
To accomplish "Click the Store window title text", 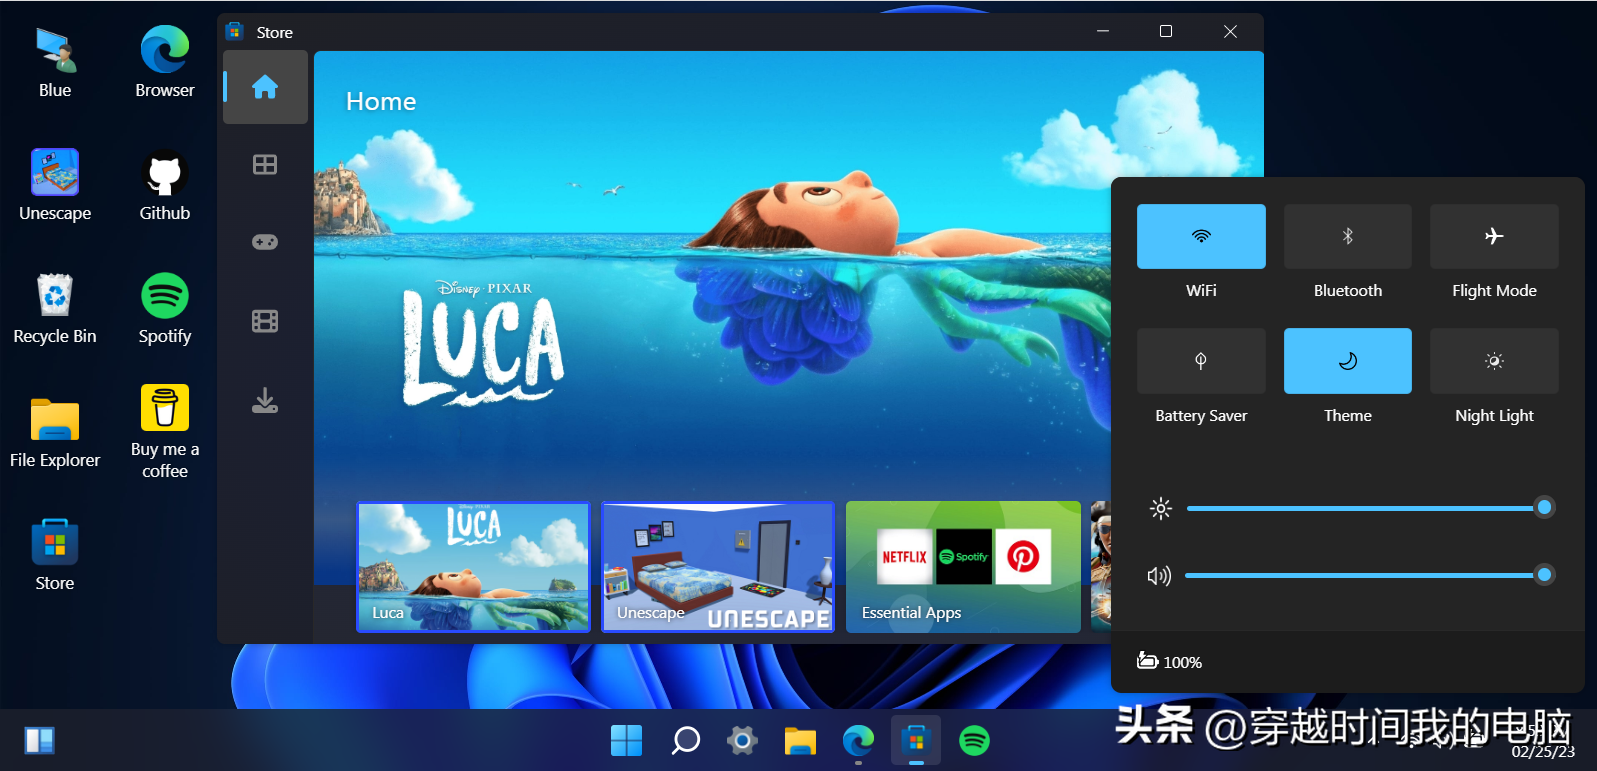I will pos(274,32).
